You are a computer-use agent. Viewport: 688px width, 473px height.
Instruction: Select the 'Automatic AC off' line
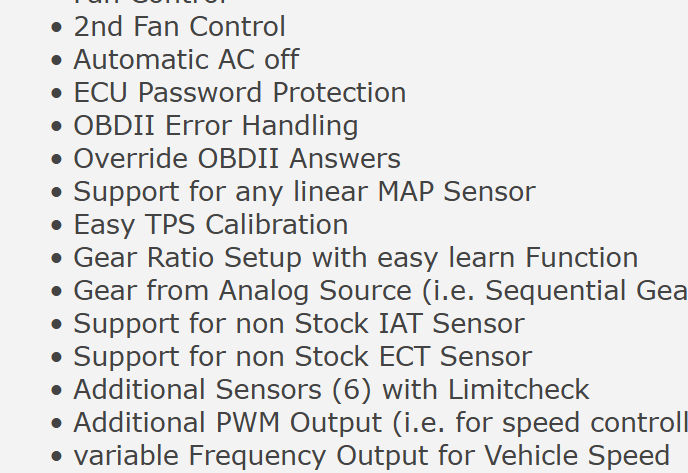[186, 60]
